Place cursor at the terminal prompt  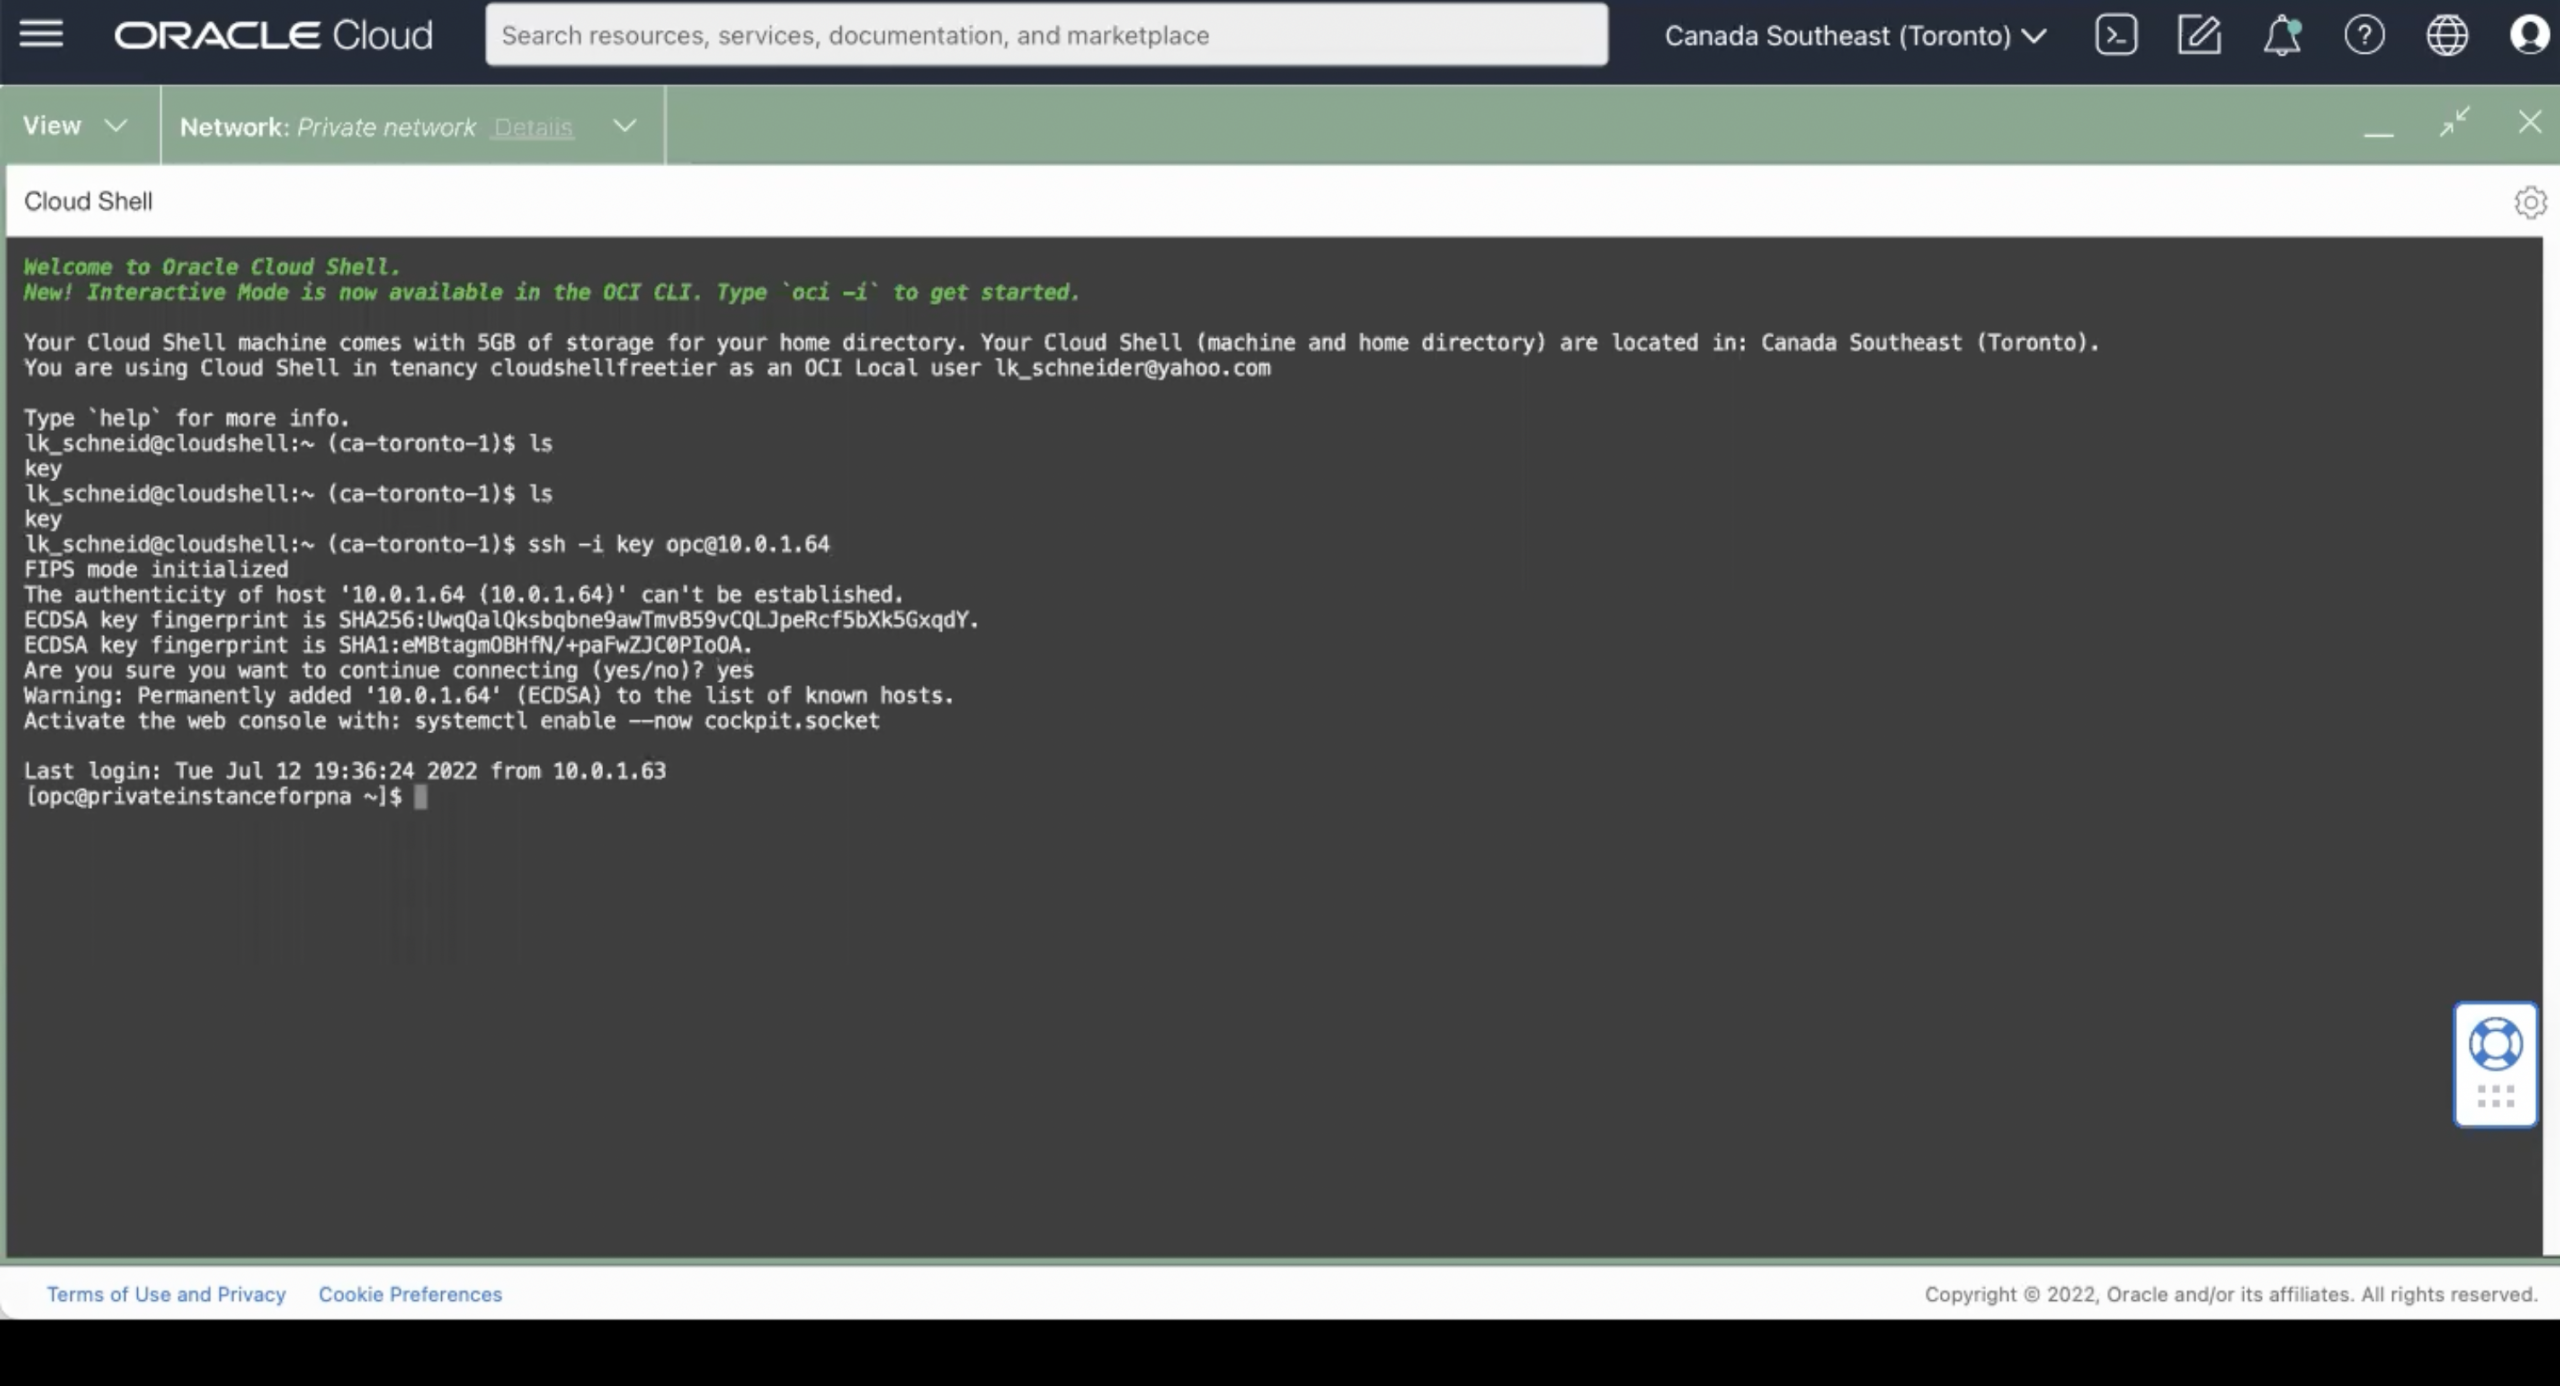point(421,797)
